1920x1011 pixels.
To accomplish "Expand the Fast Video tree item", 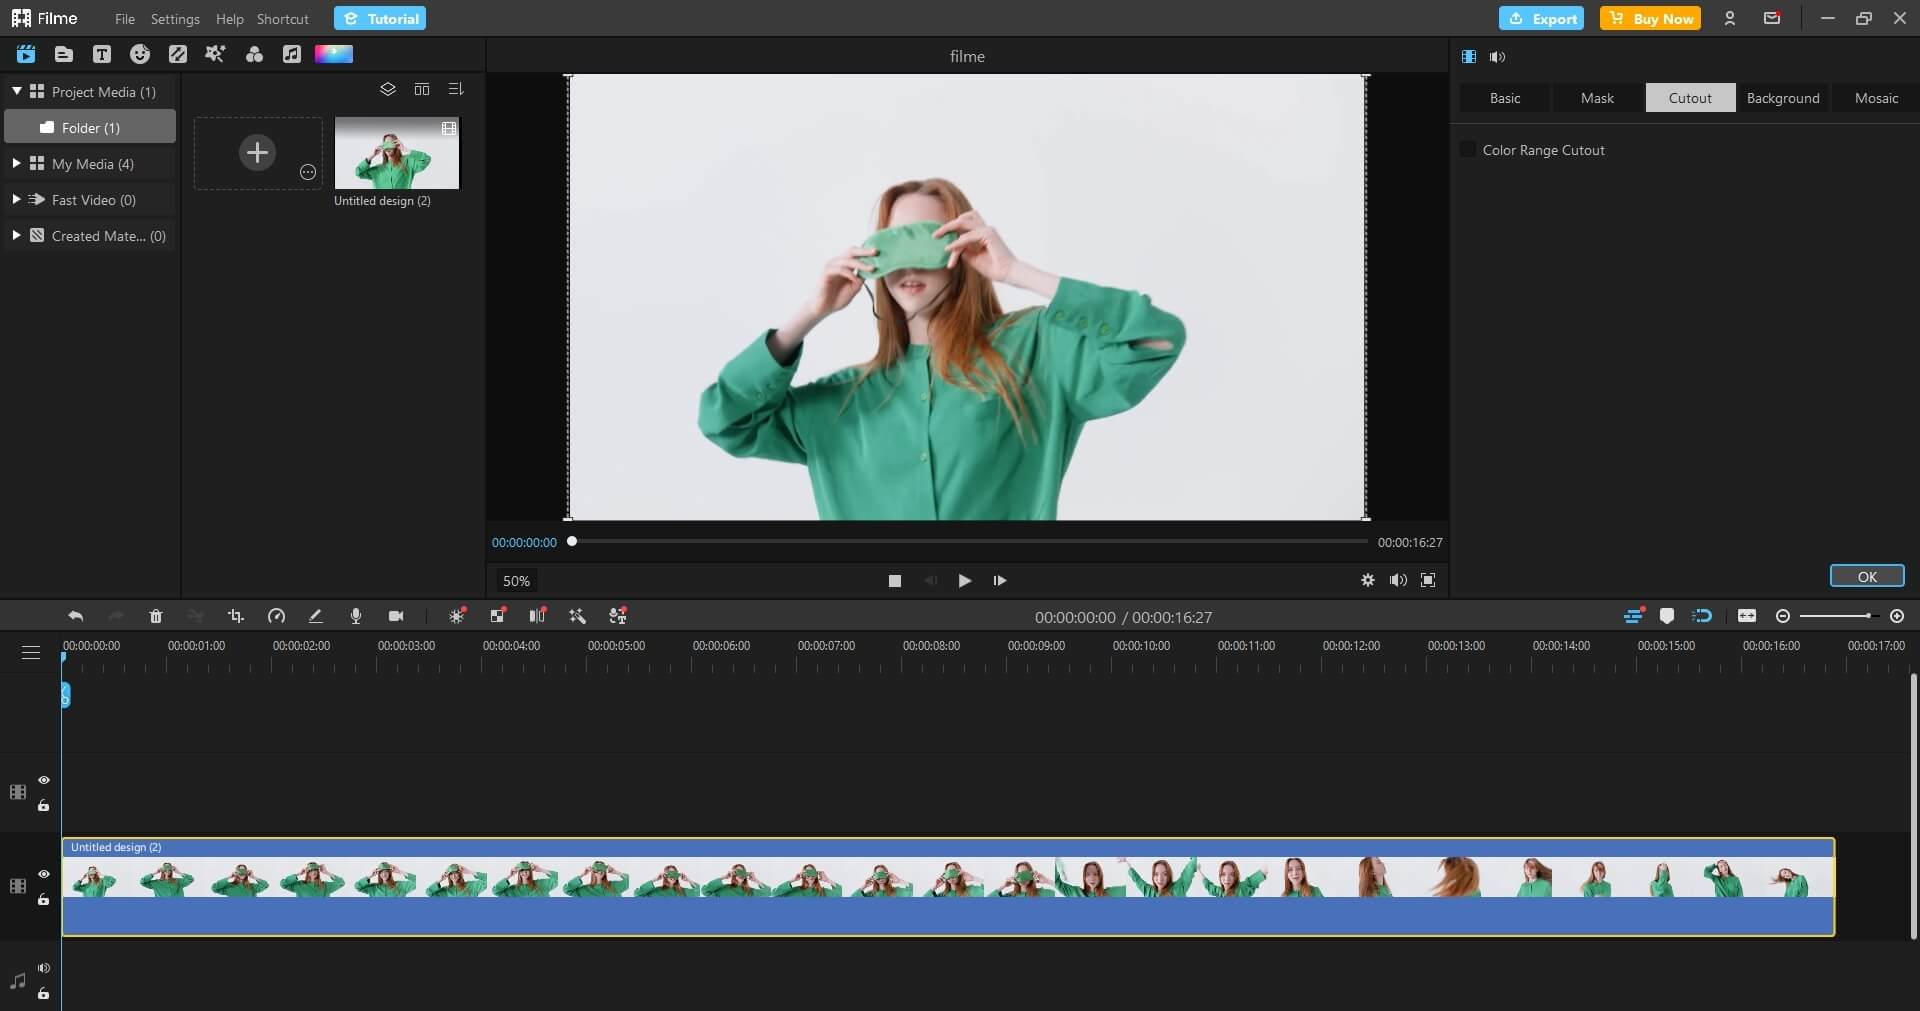I will pyautogui.click(x=16, y=199).
